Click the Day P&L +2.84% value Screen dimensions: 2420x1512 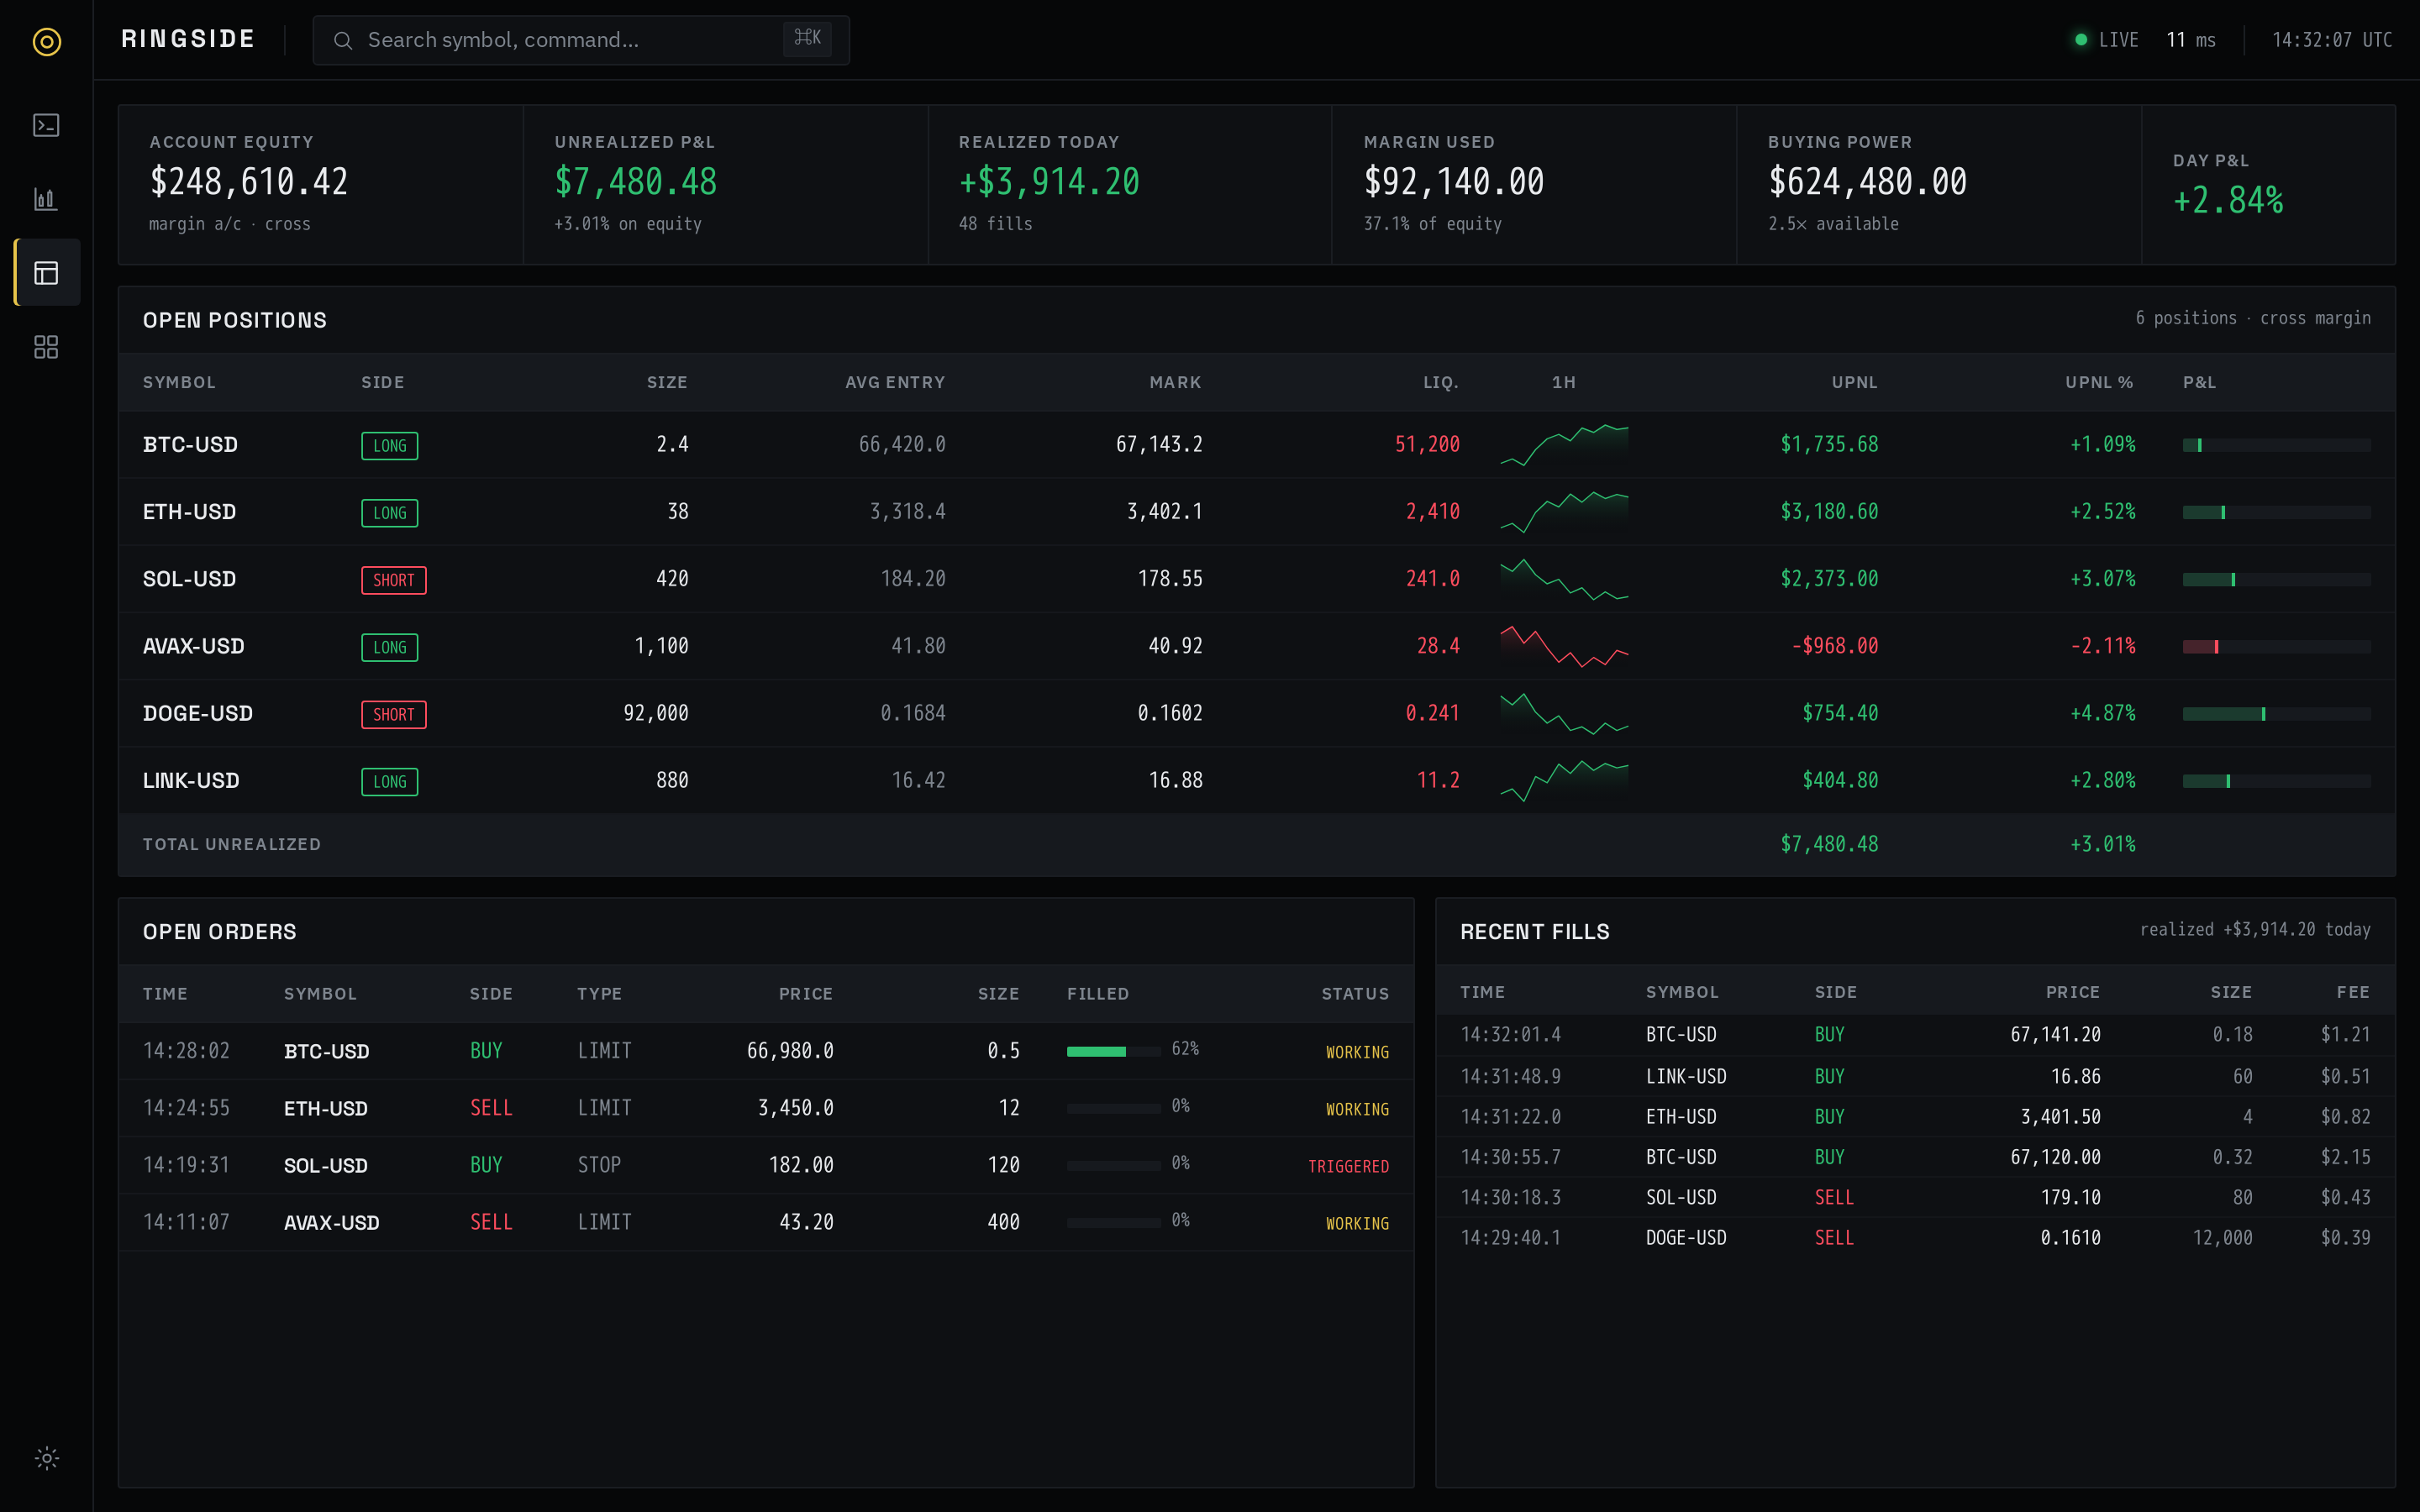tap(2228, 201)
